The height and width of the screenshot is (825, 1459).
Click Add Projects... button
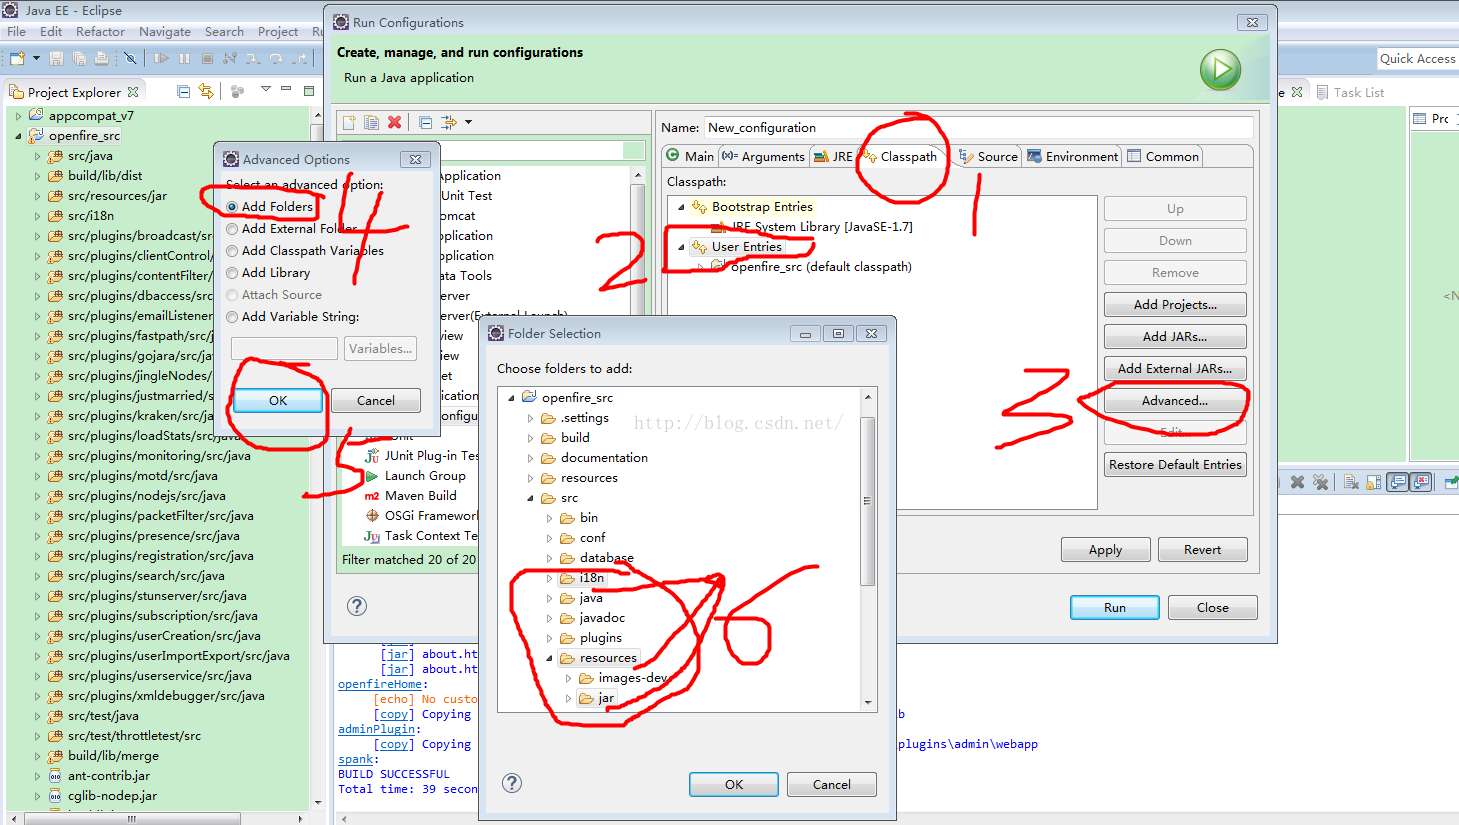(x=1175, y=304)
